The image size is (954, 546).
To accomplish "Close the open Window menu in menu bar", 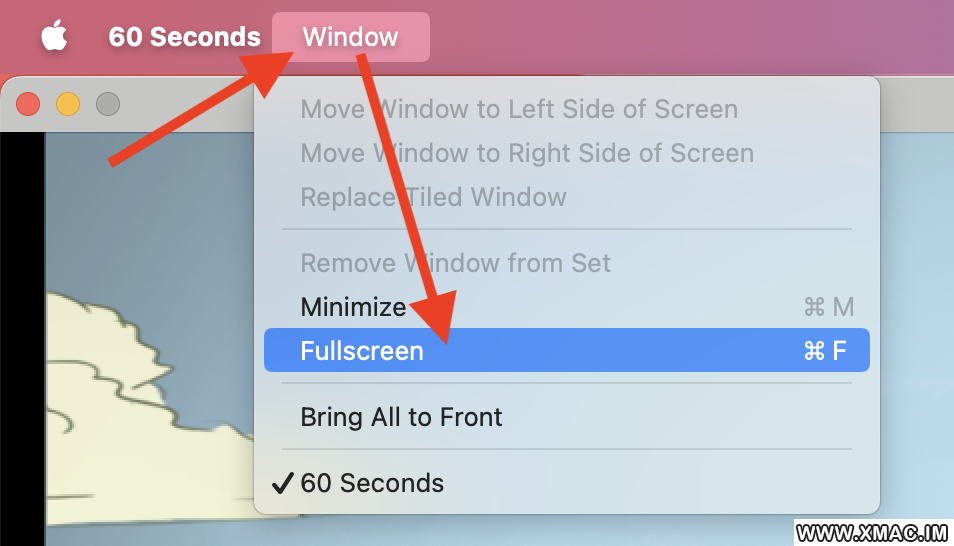I will click(x=350, y=37).
